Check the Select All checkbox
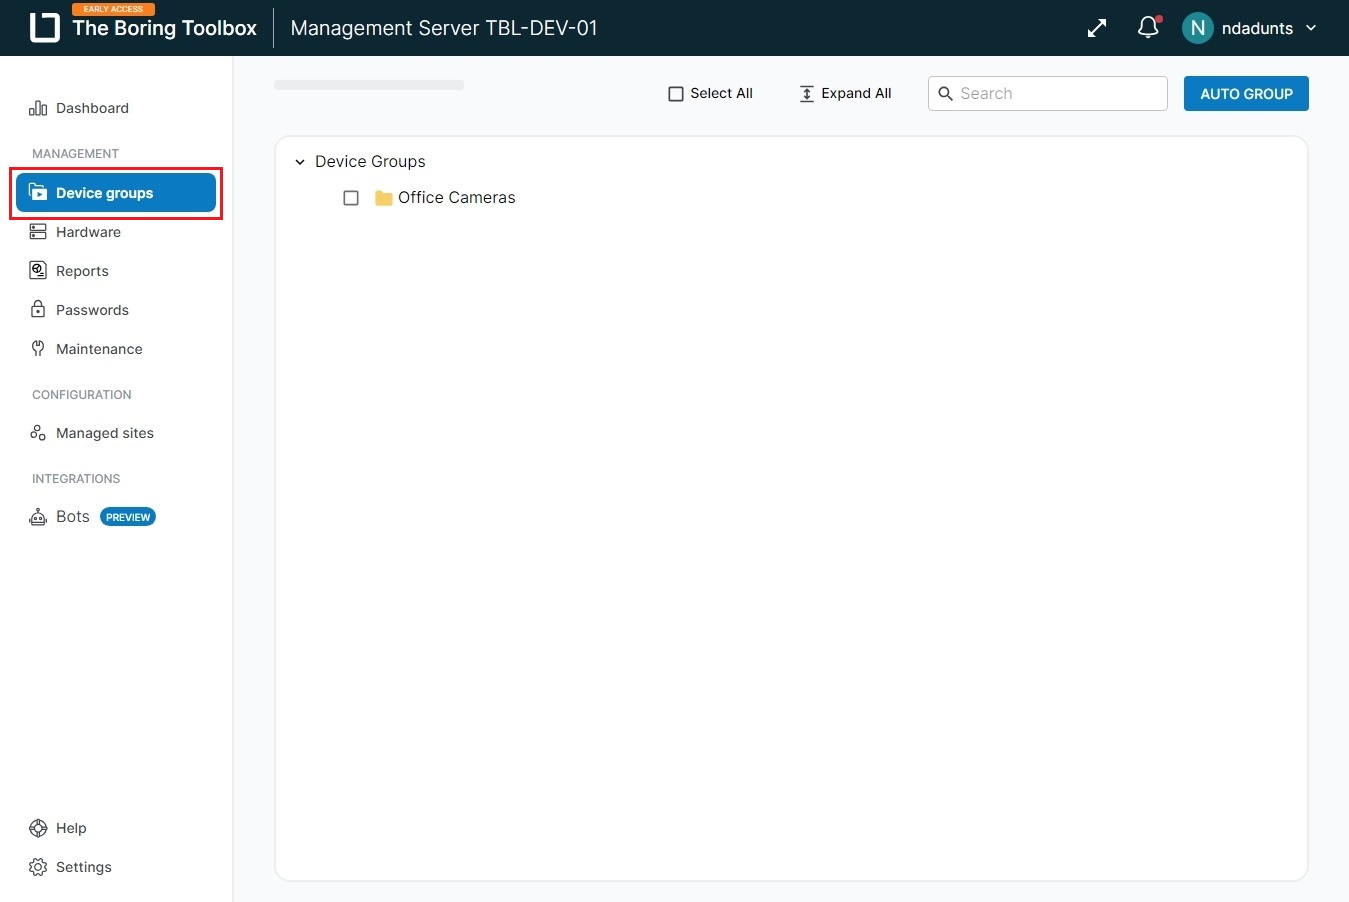1349x902 pixels. point(676,94)
